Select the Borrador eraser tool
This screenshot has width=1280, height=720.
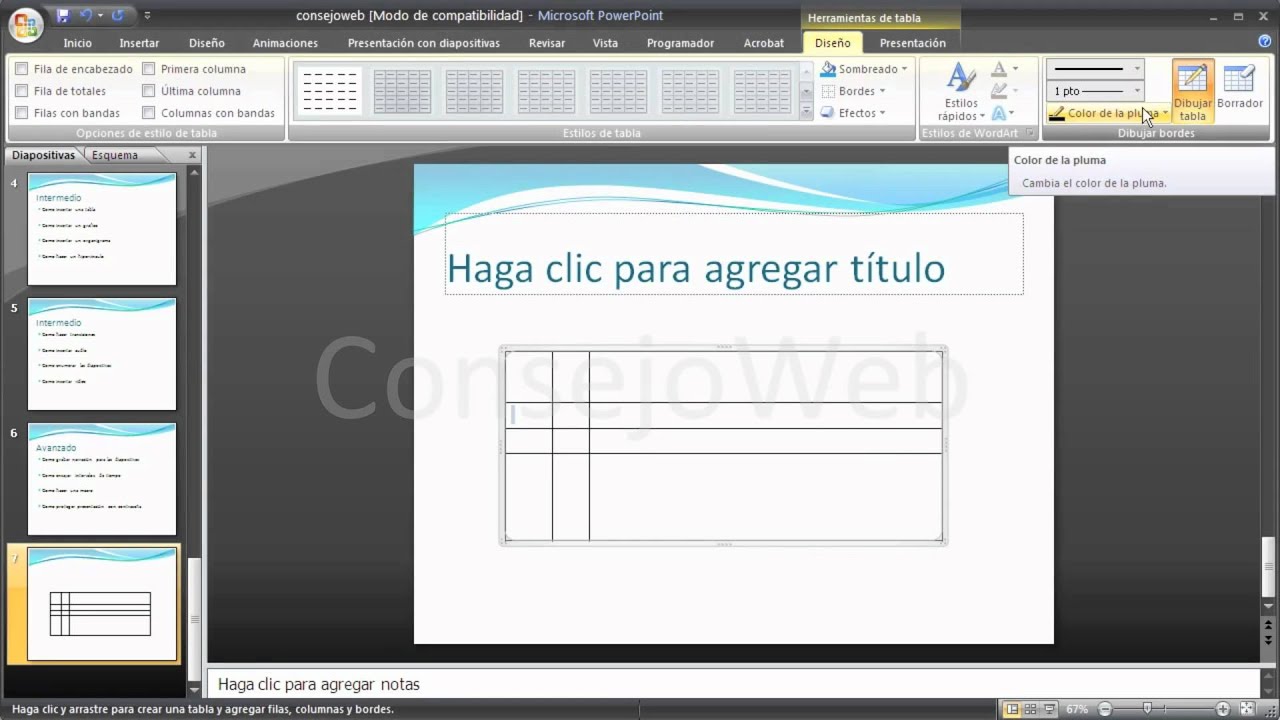click(x=1239, y=87)
